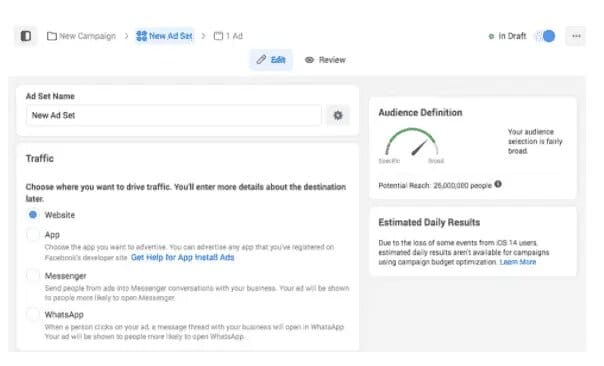Click the Edit pencil icon
604x366 pixels.
point(262,60)
